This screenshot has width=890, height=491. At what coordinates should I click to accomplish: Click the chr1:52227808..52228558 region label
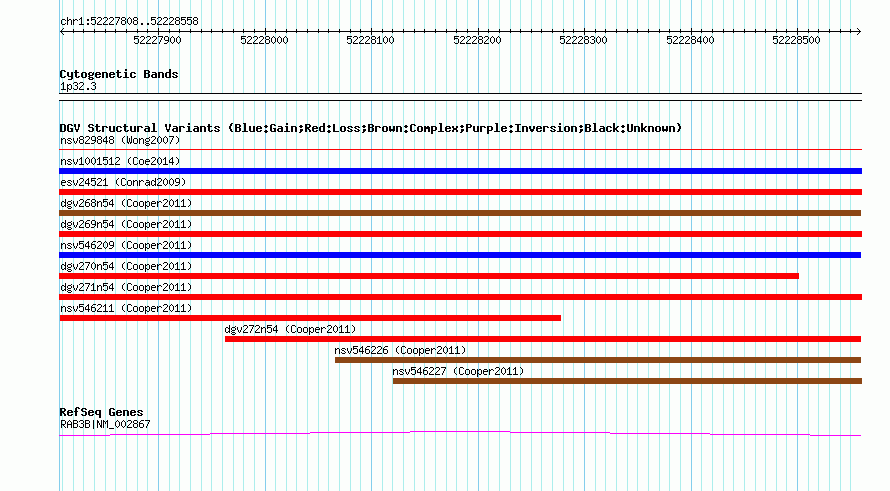tap(129, 22)
